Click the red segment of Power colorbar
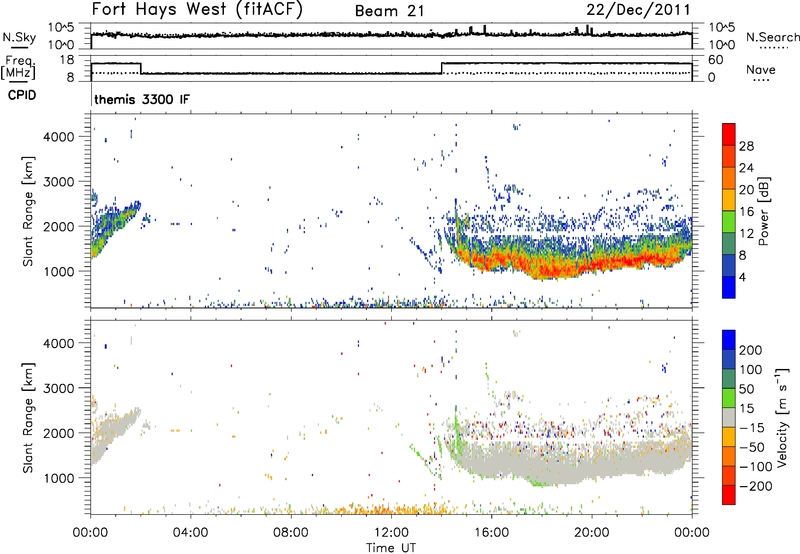Screen dimensions: 800x554 pos(729,134)
